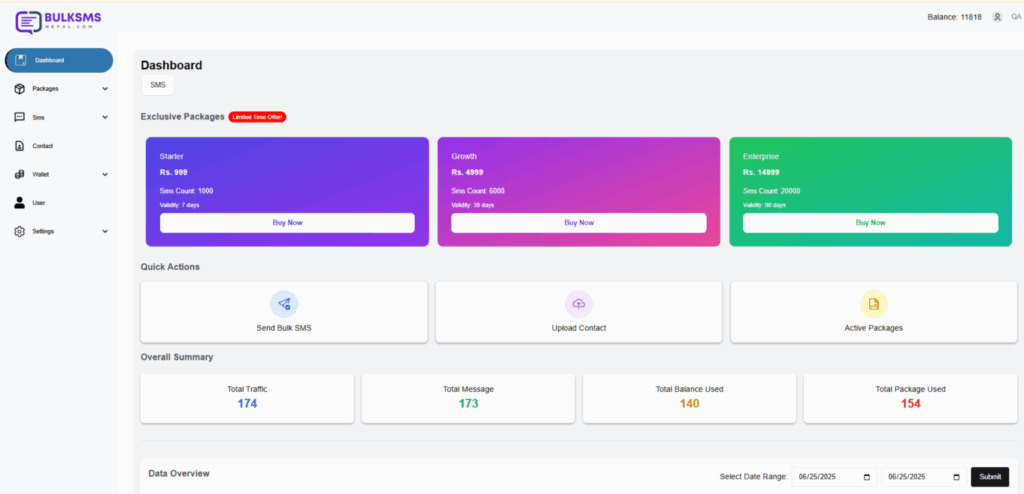Click the profile avatar icon at top right
Screen dimensions: 1024x494
[x=997, y=17]
